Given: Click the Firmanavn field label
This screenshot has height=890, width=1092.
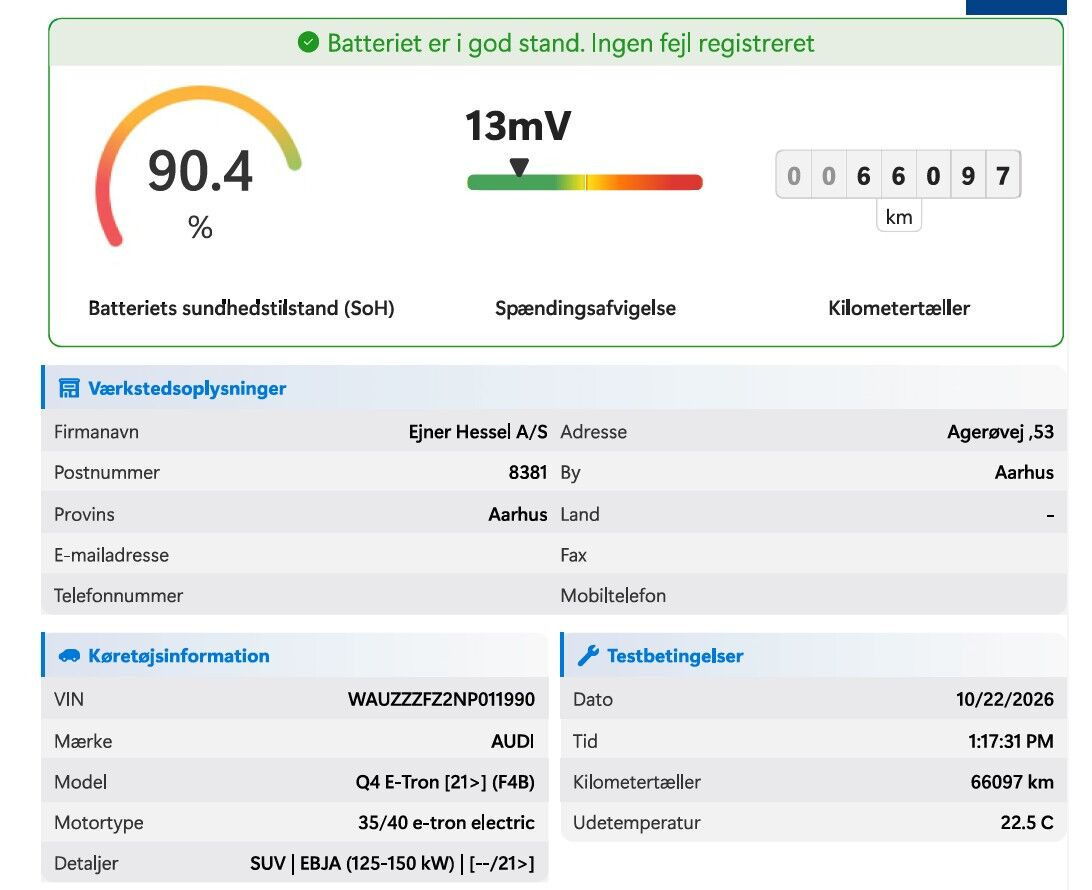Looking at the screenshot, I should (x=96, y=432).
